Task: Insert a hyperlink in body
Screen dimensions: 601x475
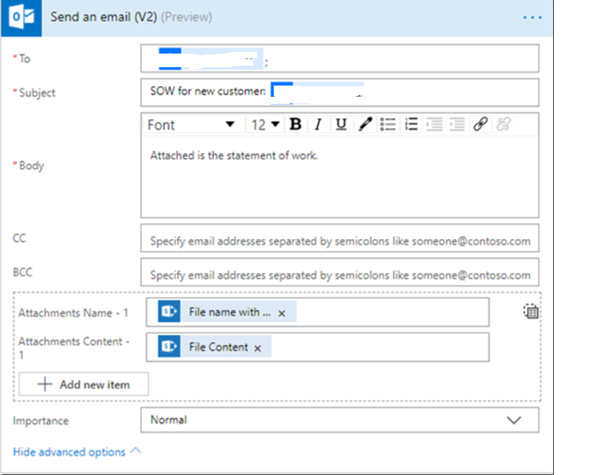Action: 480,124
